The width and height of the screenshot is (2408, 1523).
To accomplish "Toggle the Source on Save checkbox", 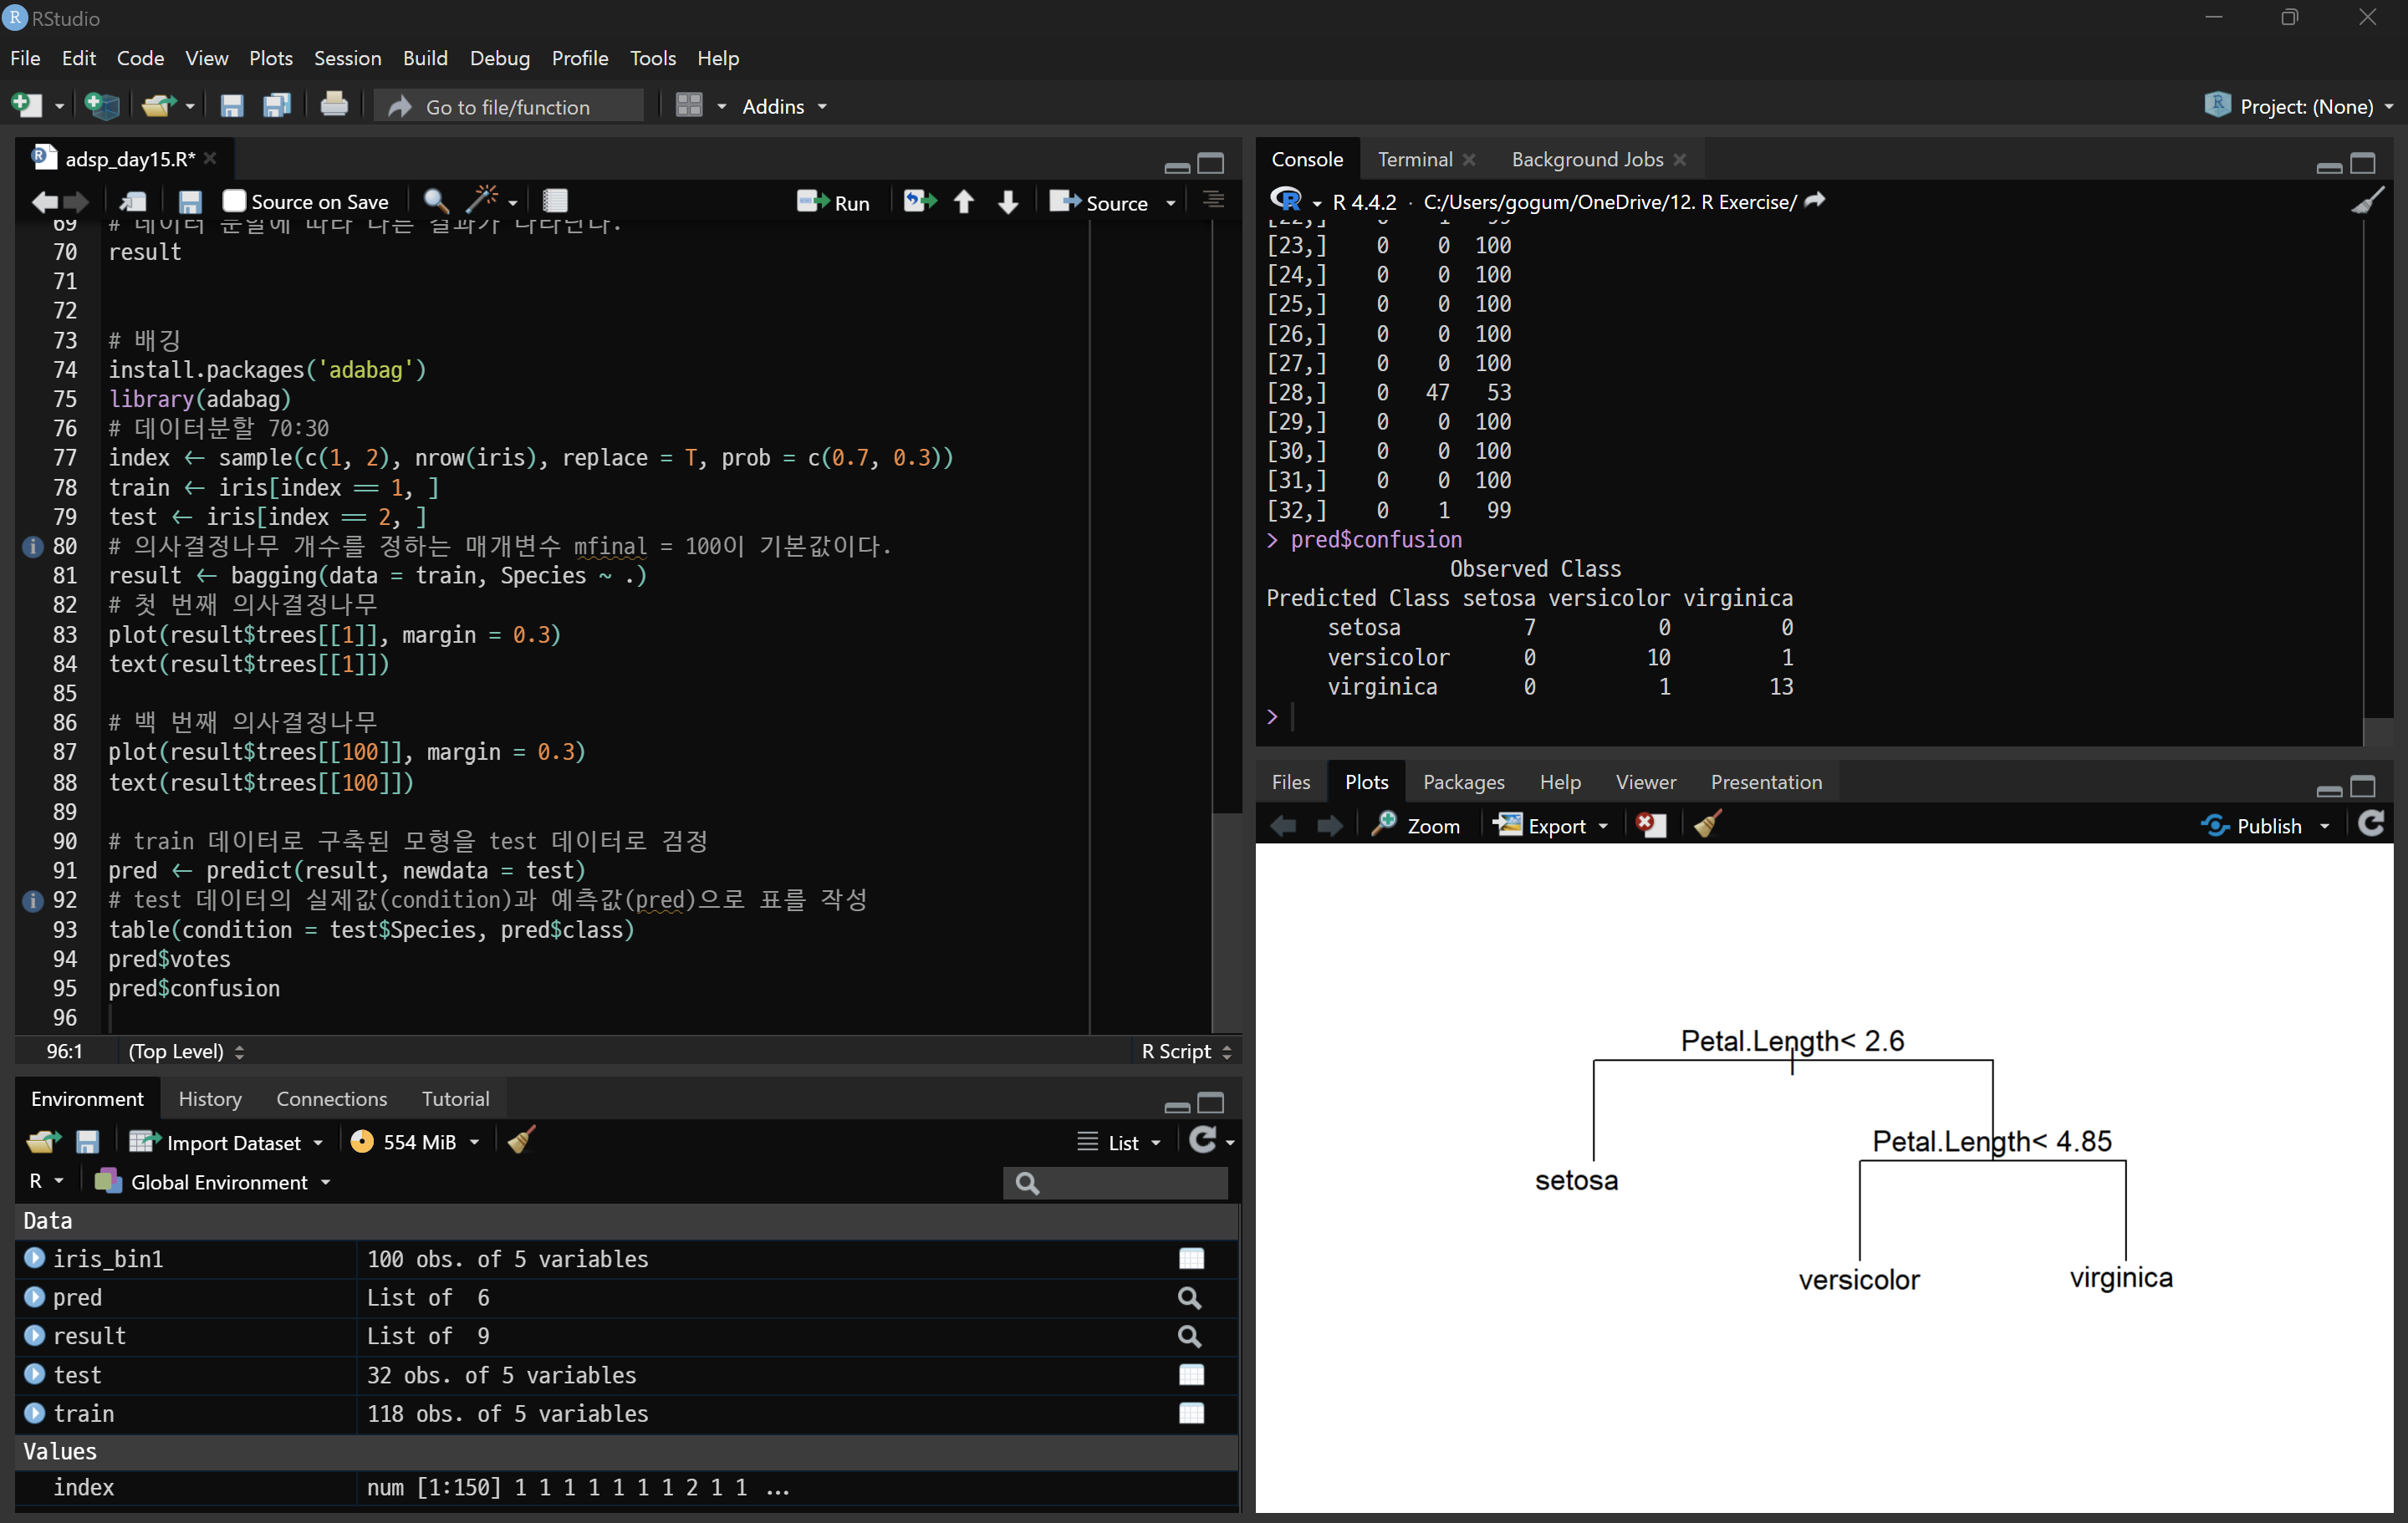I will click(234, 201).
